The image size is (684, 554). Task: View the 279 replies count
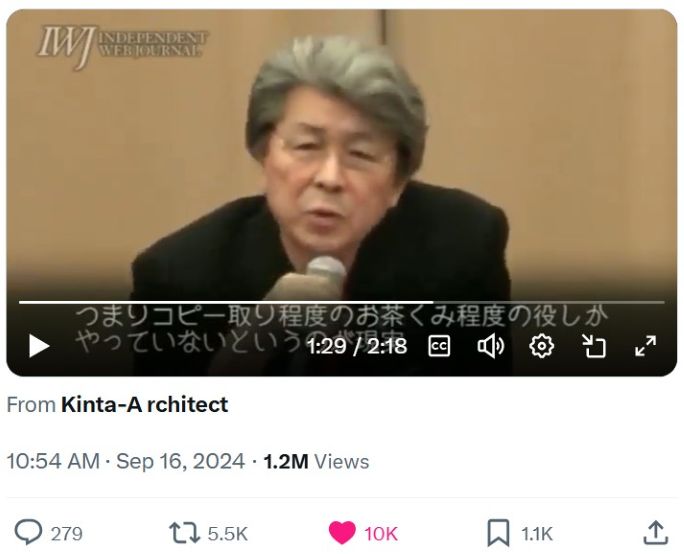click(x=67, y=533)
